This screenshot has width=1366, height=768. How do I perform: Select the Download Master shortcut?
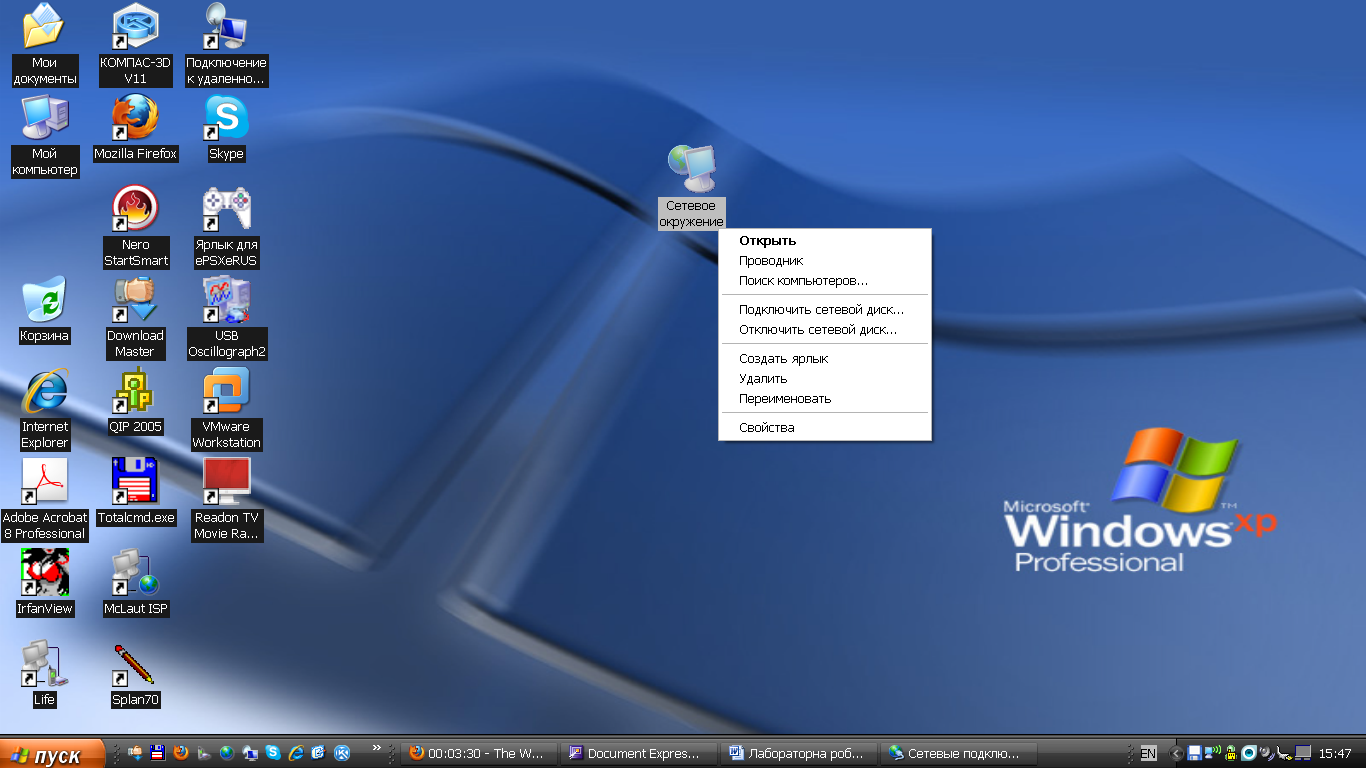coord(135,318)
